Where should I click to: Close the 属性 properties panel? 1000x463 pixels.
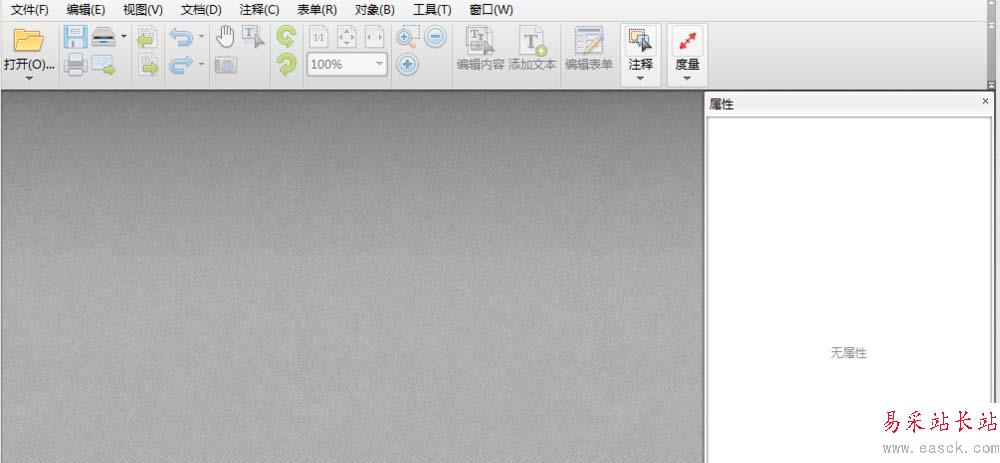985,101
